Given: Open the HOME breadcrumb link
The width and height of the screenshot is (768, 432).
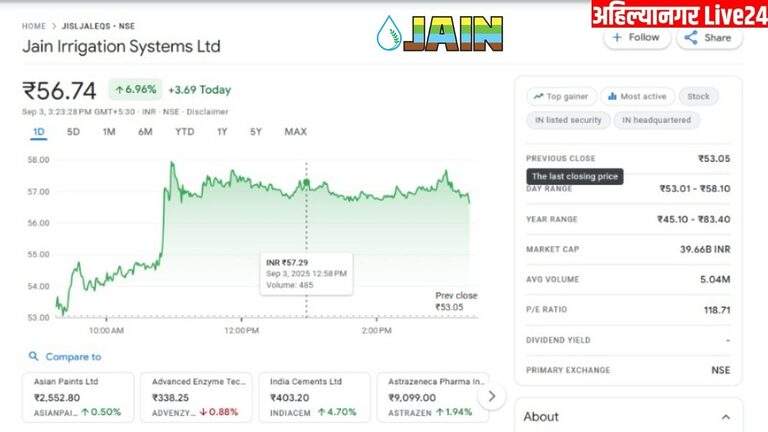Looking at the screenshot, I should click(x=34, y=24).
